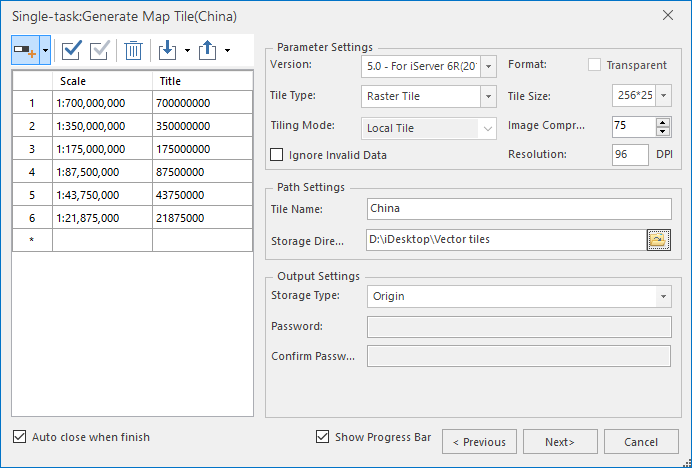The height and width of the screenshot is (468, 692).
Task: Click the Previous button
Action: 479,442
